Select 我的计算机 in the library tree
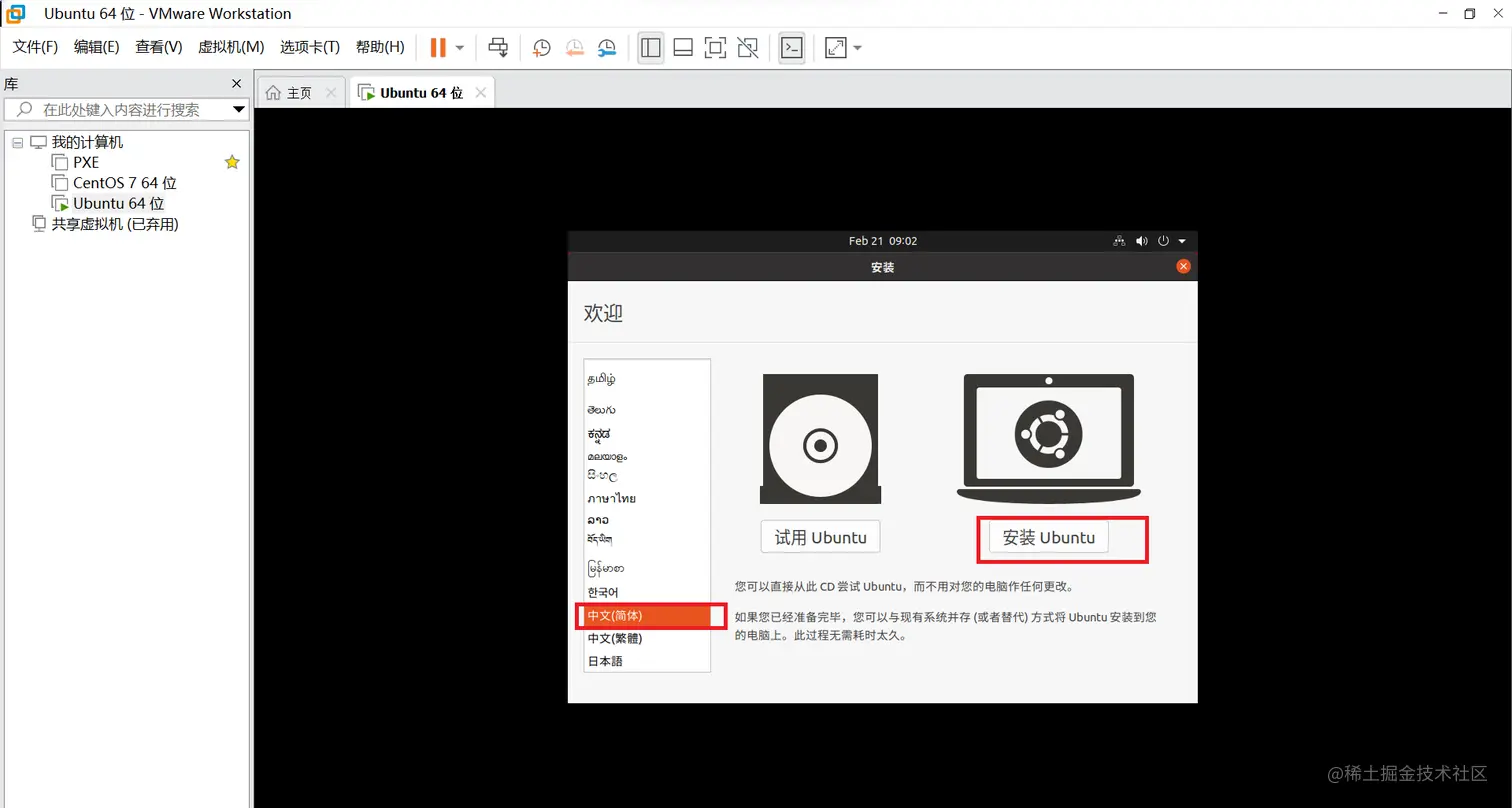1512x808 pixels. click(x=87, y=142)
